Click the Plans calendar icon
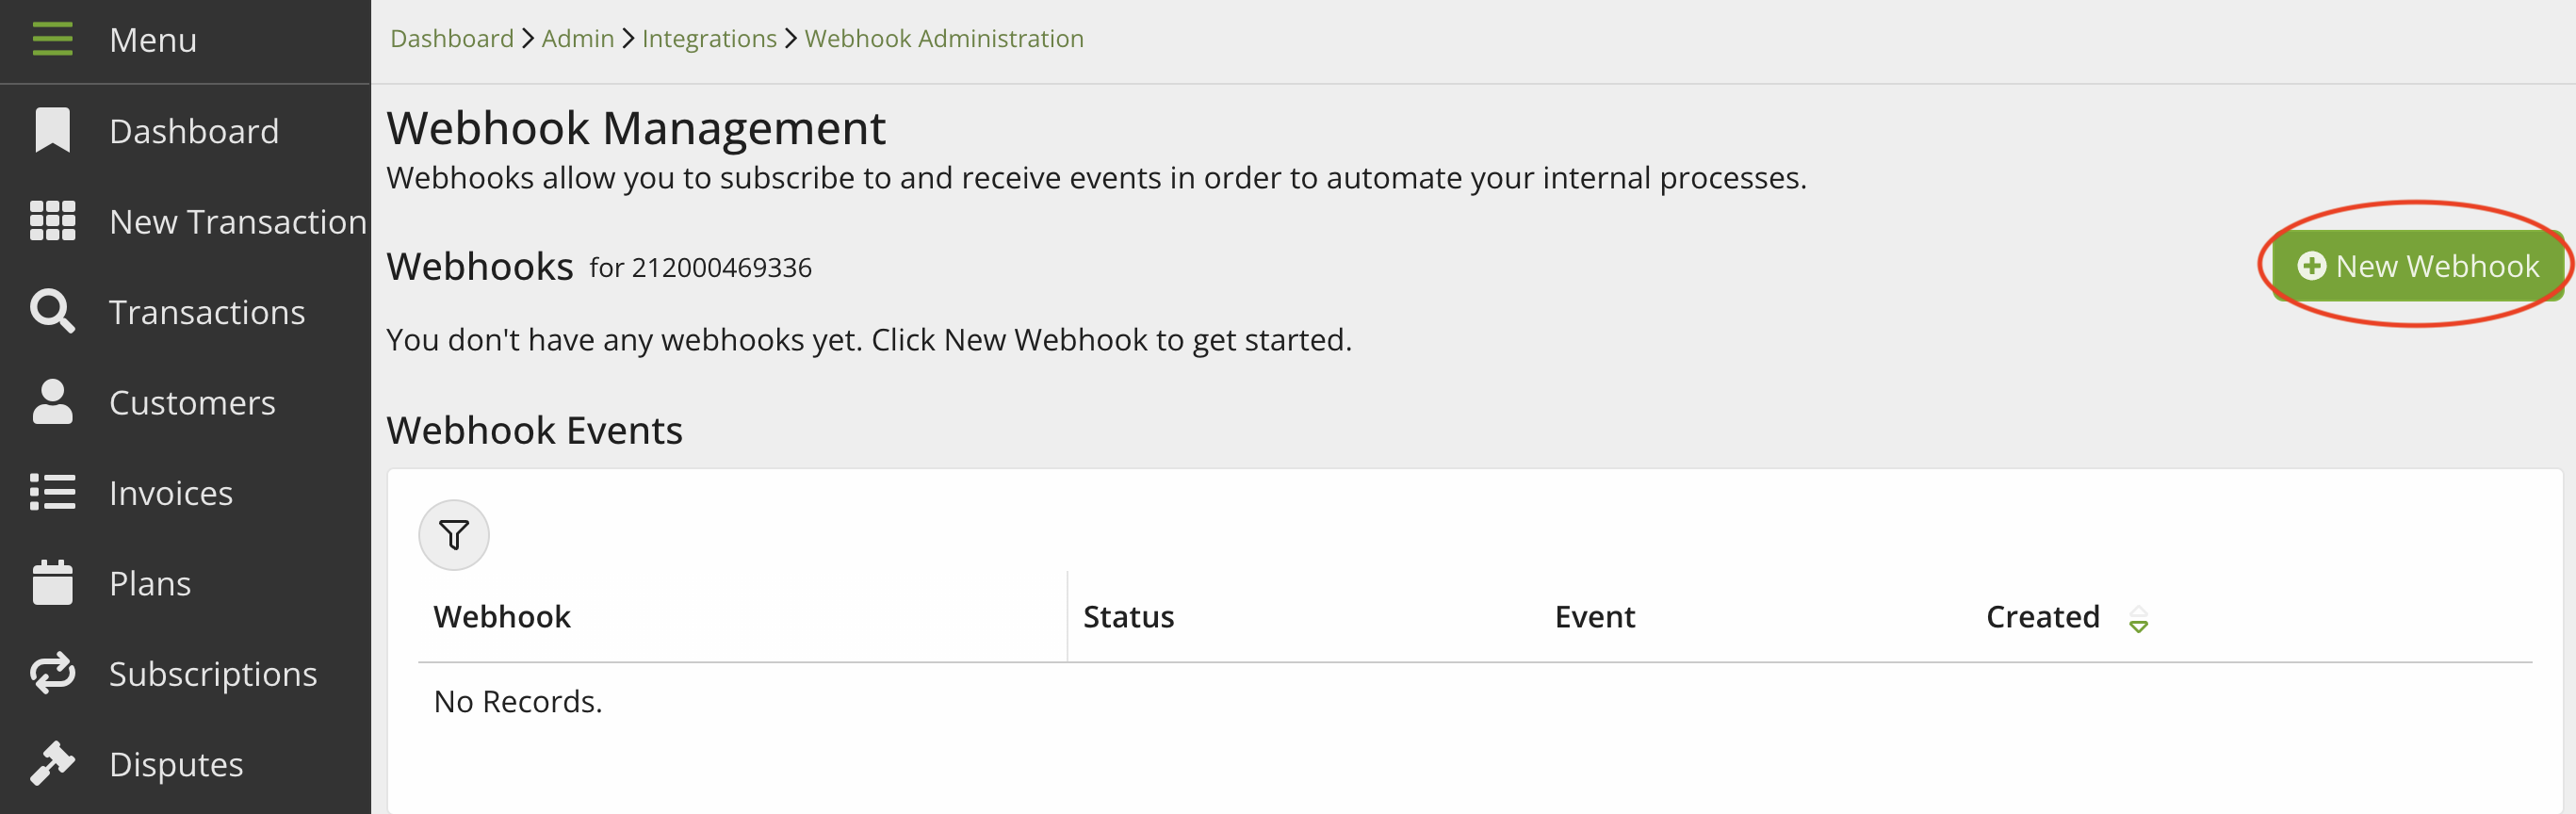The image size is (2576, 814). (x=52, y=583)
